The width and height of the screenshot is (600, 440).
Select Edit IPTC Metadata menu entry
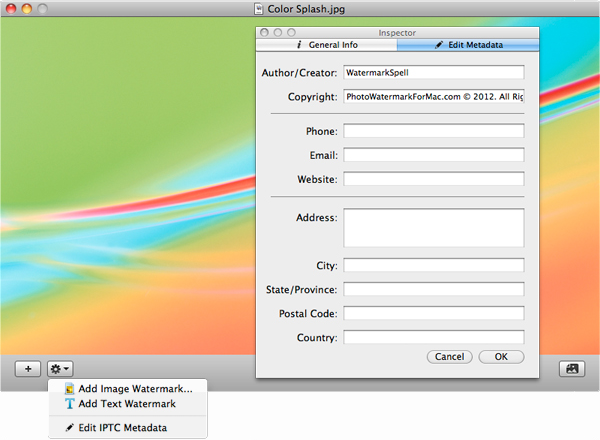(128, 428)
